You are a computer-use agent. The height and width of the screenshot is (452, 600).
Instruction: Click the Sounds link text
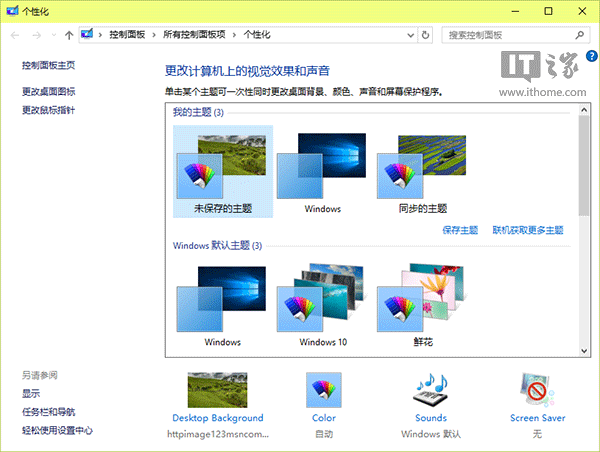[x=431, y=418]
